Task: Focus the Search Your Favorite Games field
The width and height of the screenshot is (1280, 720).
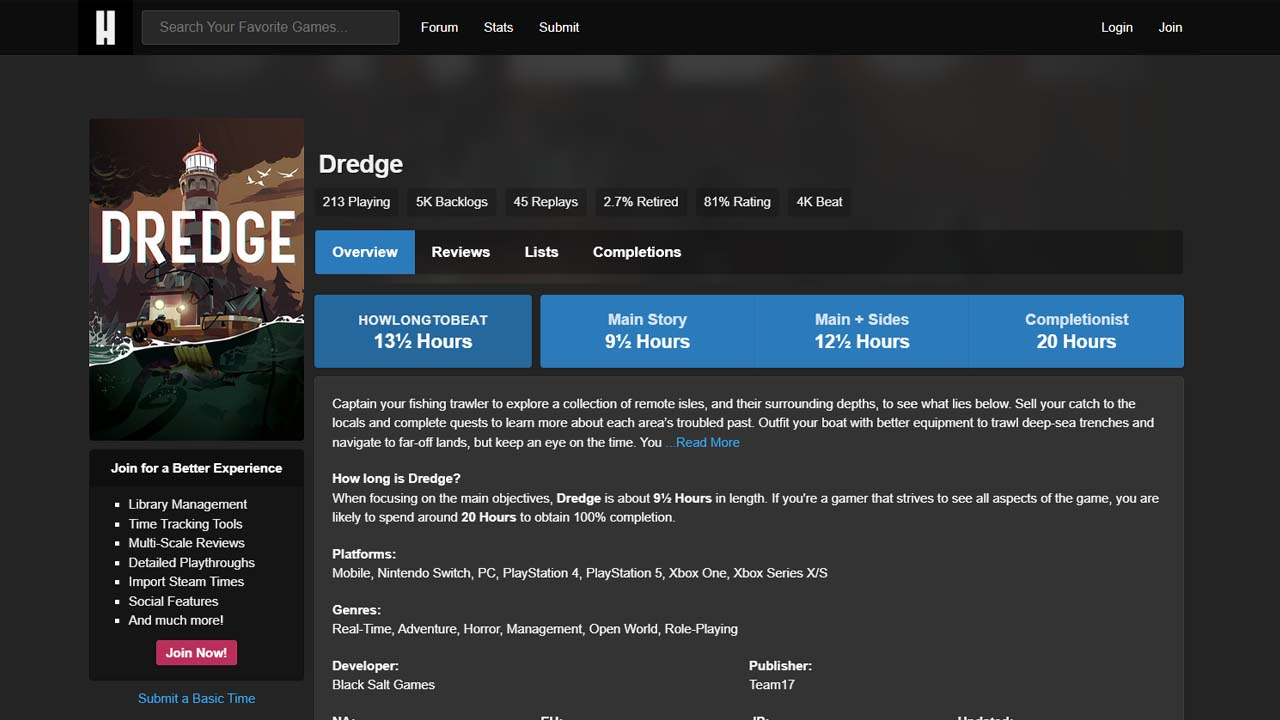Action: 270,27
